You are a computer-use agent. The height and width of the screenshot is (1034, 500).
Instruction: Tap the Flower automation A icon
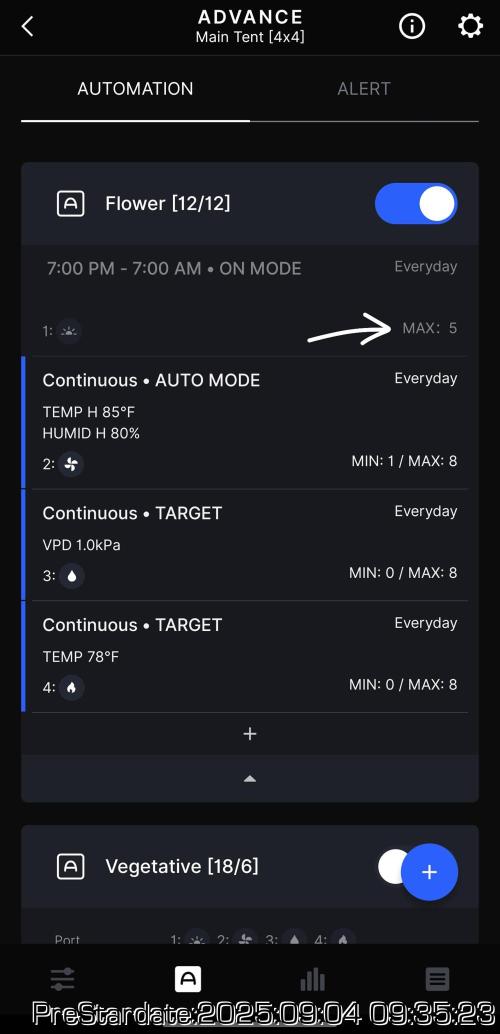pyautogui.click(x=71, y=204)
